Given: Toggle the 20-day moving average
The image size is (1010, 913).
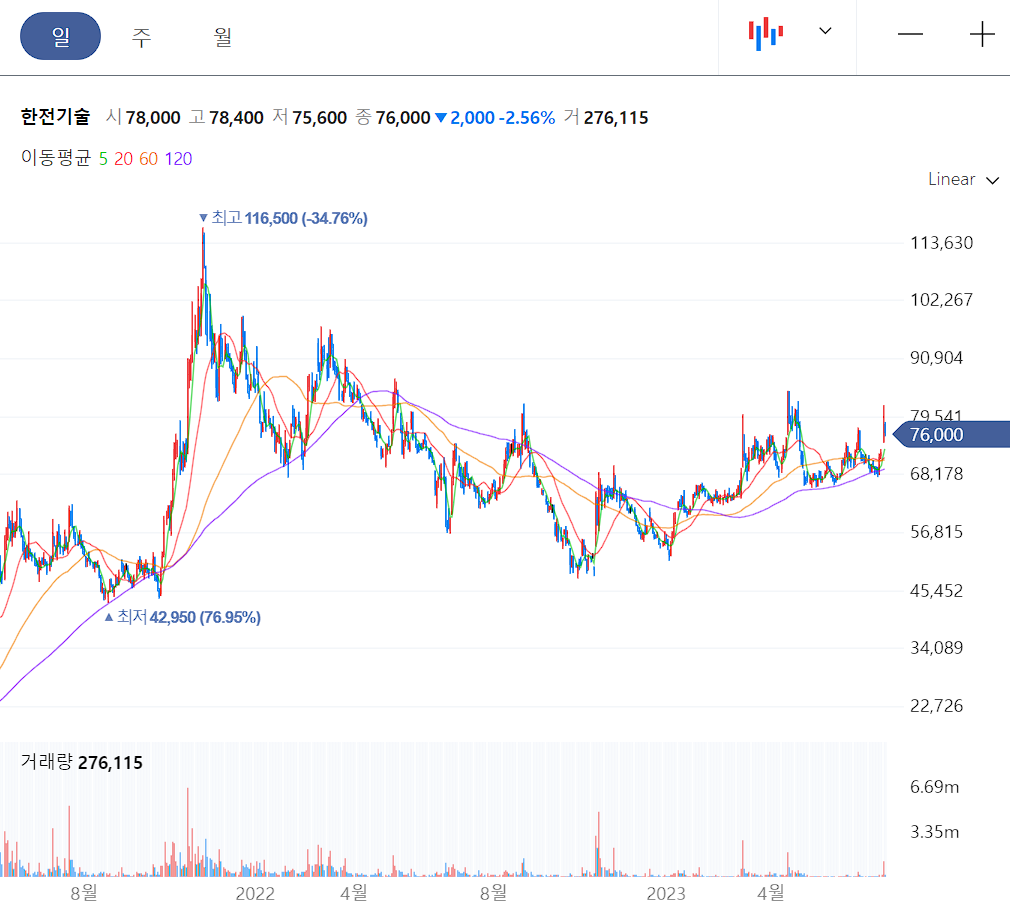Looking at the screenshot, I should 123,159.
